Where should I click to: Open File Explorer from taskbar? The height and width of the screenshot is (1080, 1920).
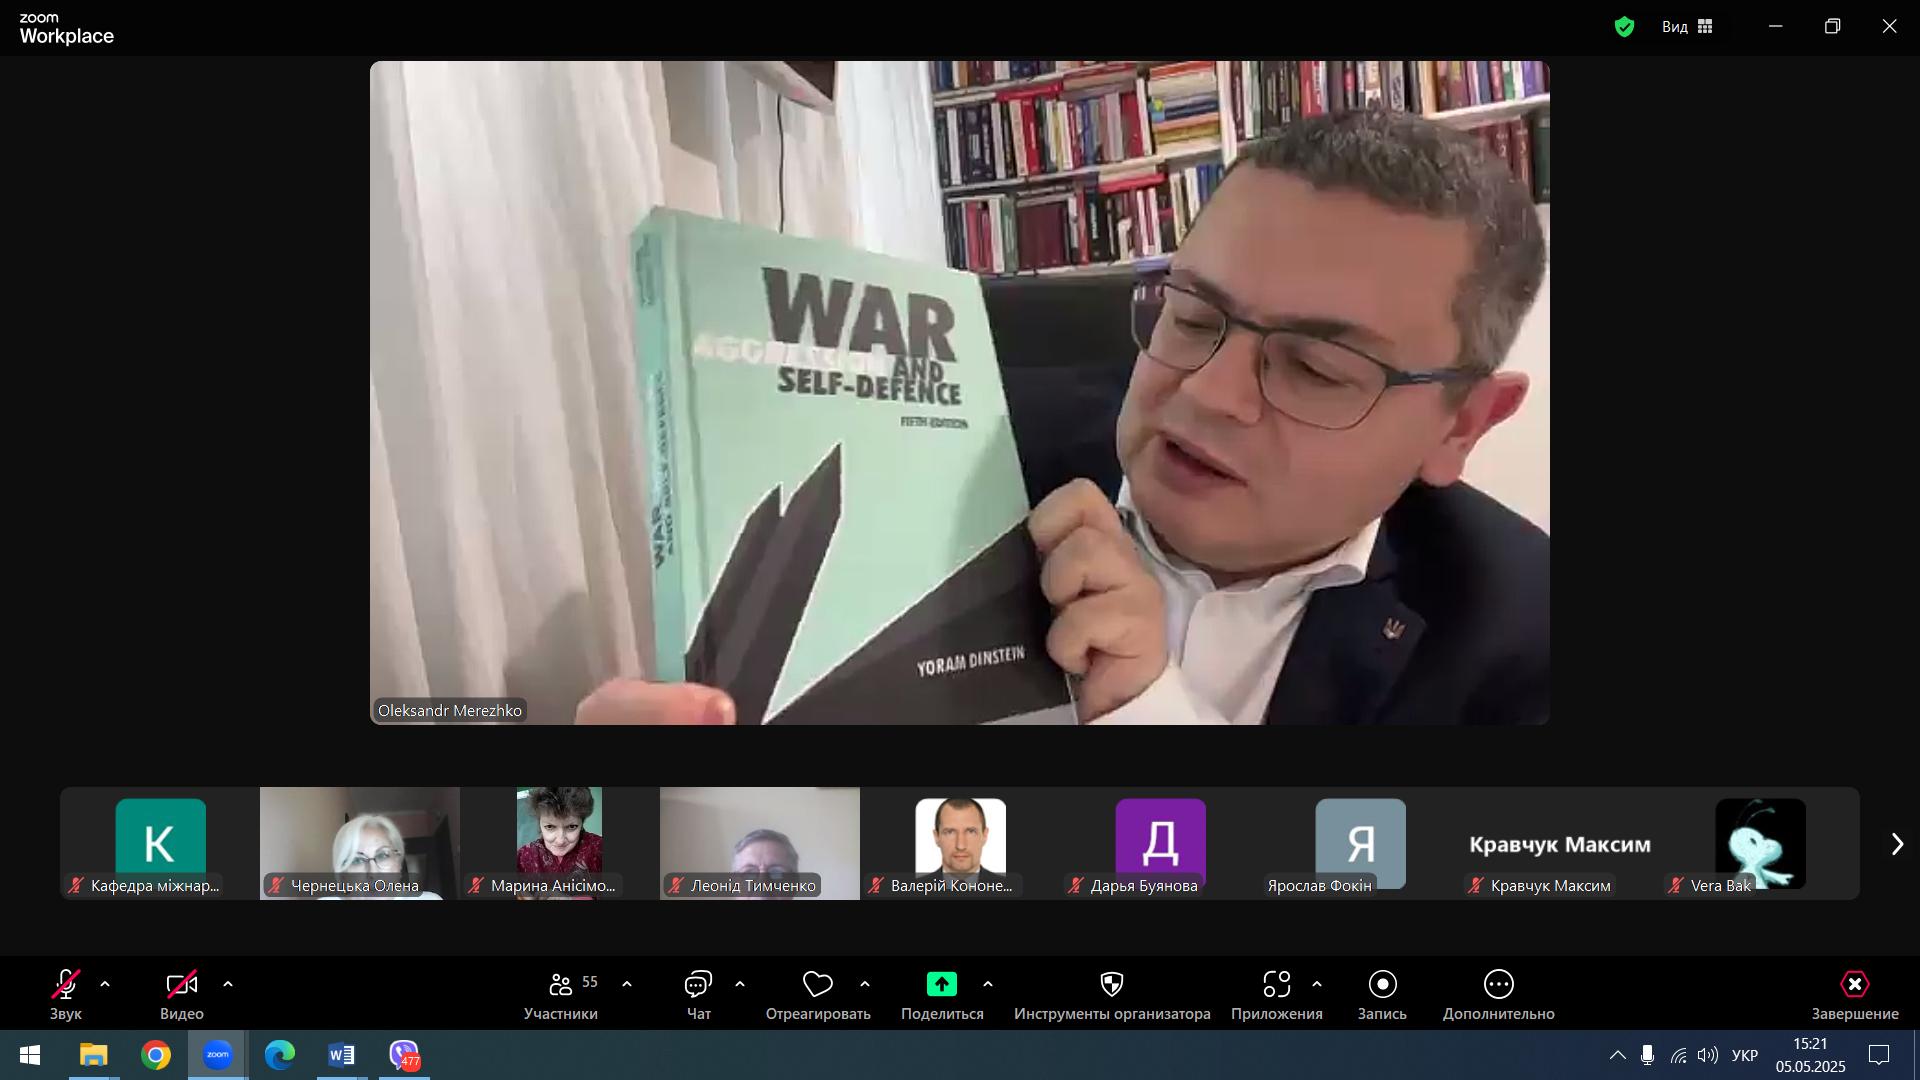[x=94, y=1055]
